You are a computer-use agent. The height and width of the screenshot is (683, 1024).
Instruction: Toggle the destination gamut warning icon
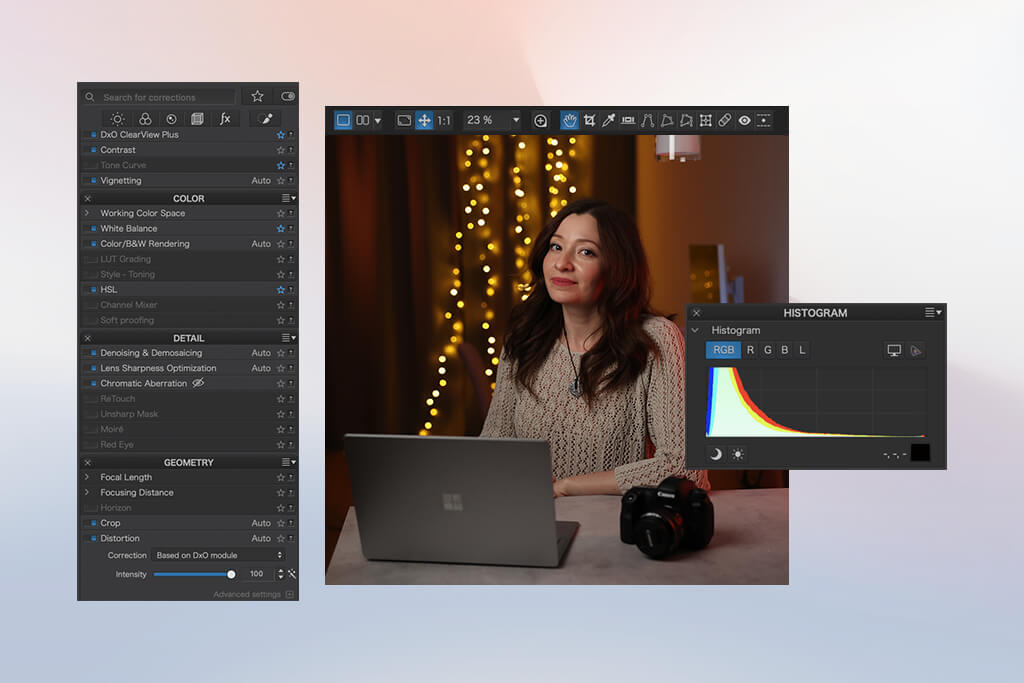916,351
